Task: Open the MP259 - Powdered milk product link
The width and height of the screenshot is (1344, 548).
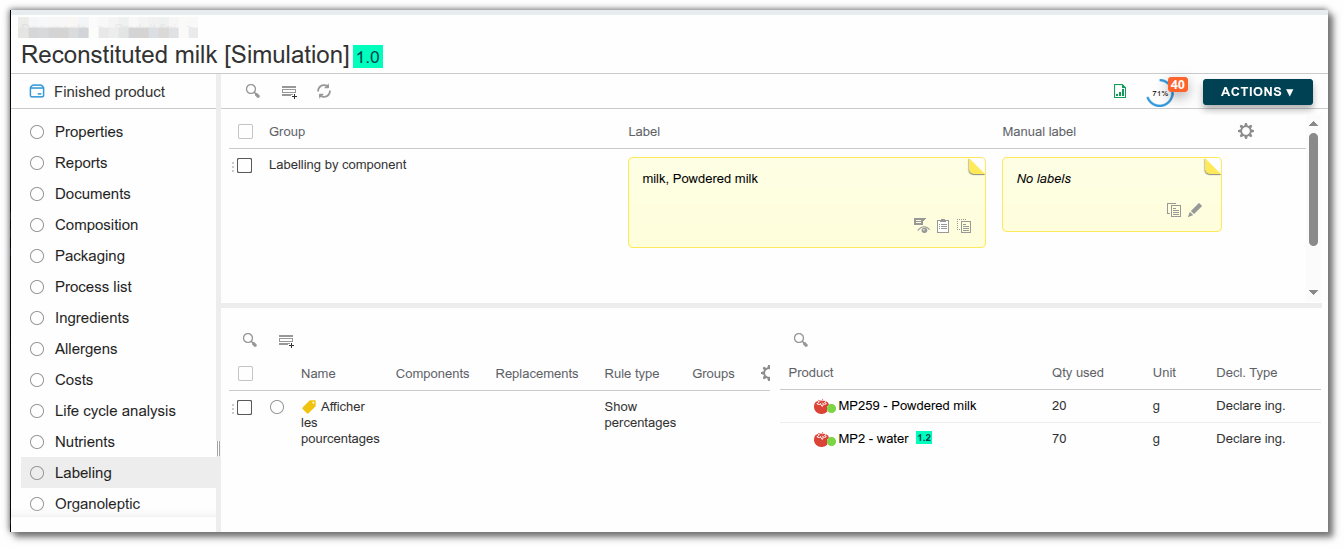Action: point(907,406)
